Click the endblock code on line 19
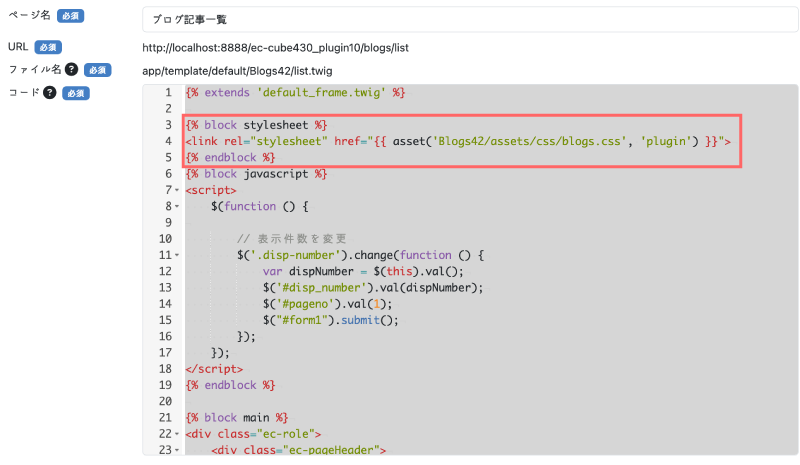The image size is (800, 465). pos(230,385)
